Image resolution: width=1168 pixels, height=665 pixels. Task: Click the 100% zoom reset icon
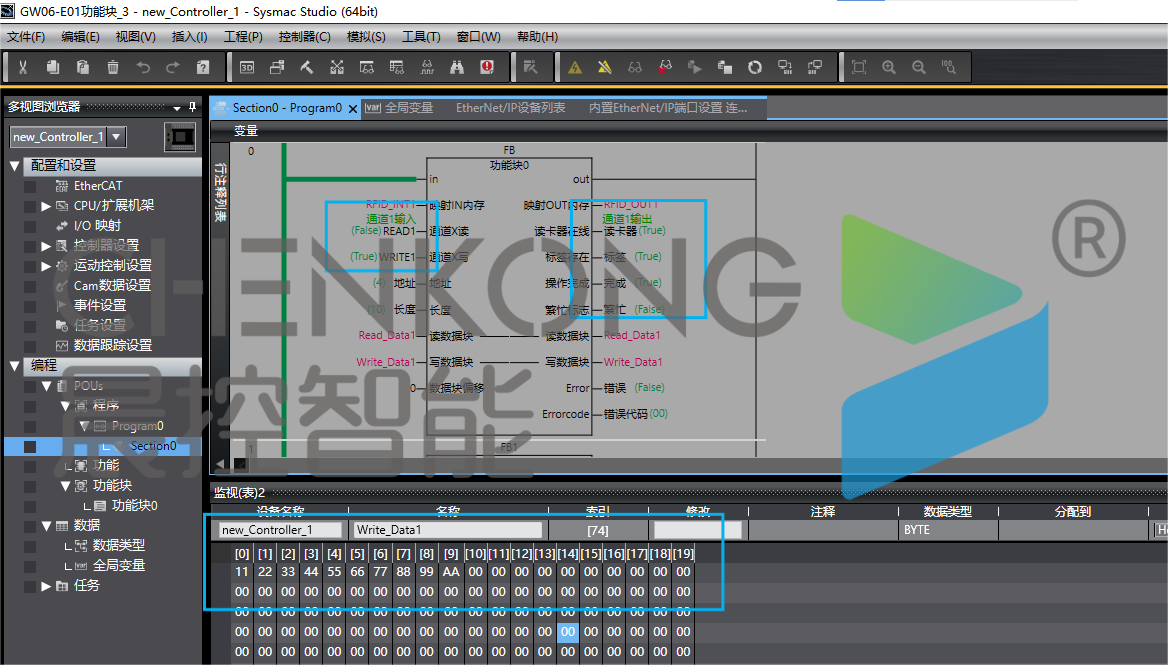[948, 67]
